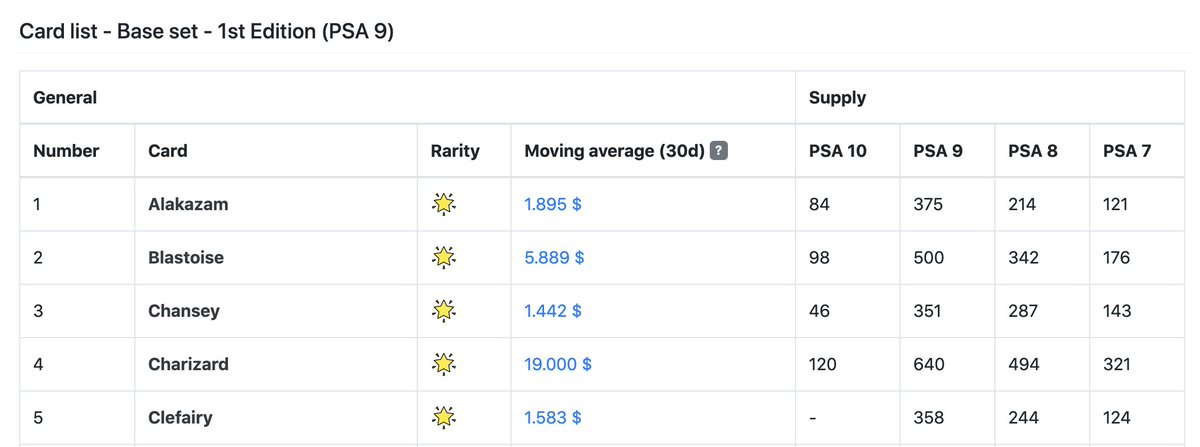
Task: Click Charizard's PSA 10 supply value 120
Action: tap(823, 364)
